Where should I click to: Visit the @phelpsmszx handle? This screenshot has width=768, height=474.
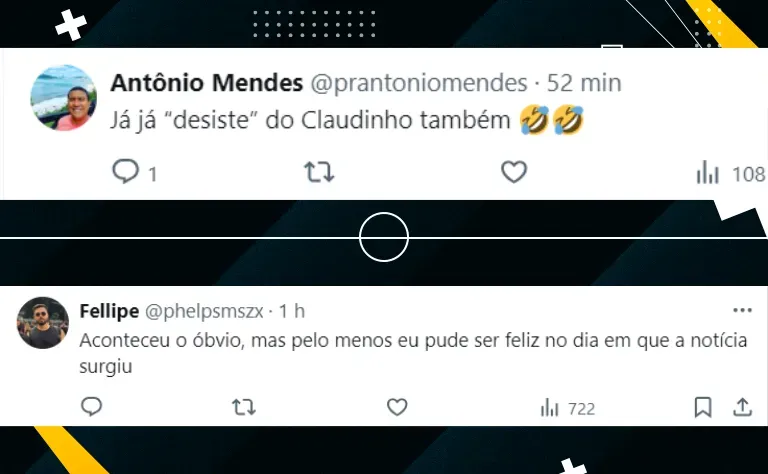[204, 311]
